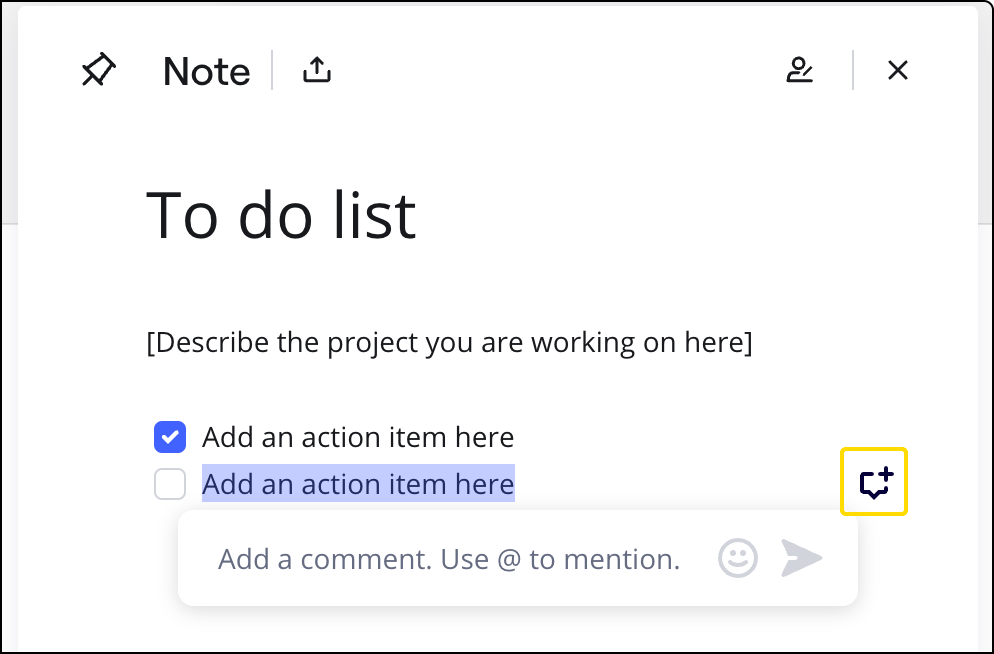Open the emoji picker smiley icon
994x654 pixels.
point(738,558)
